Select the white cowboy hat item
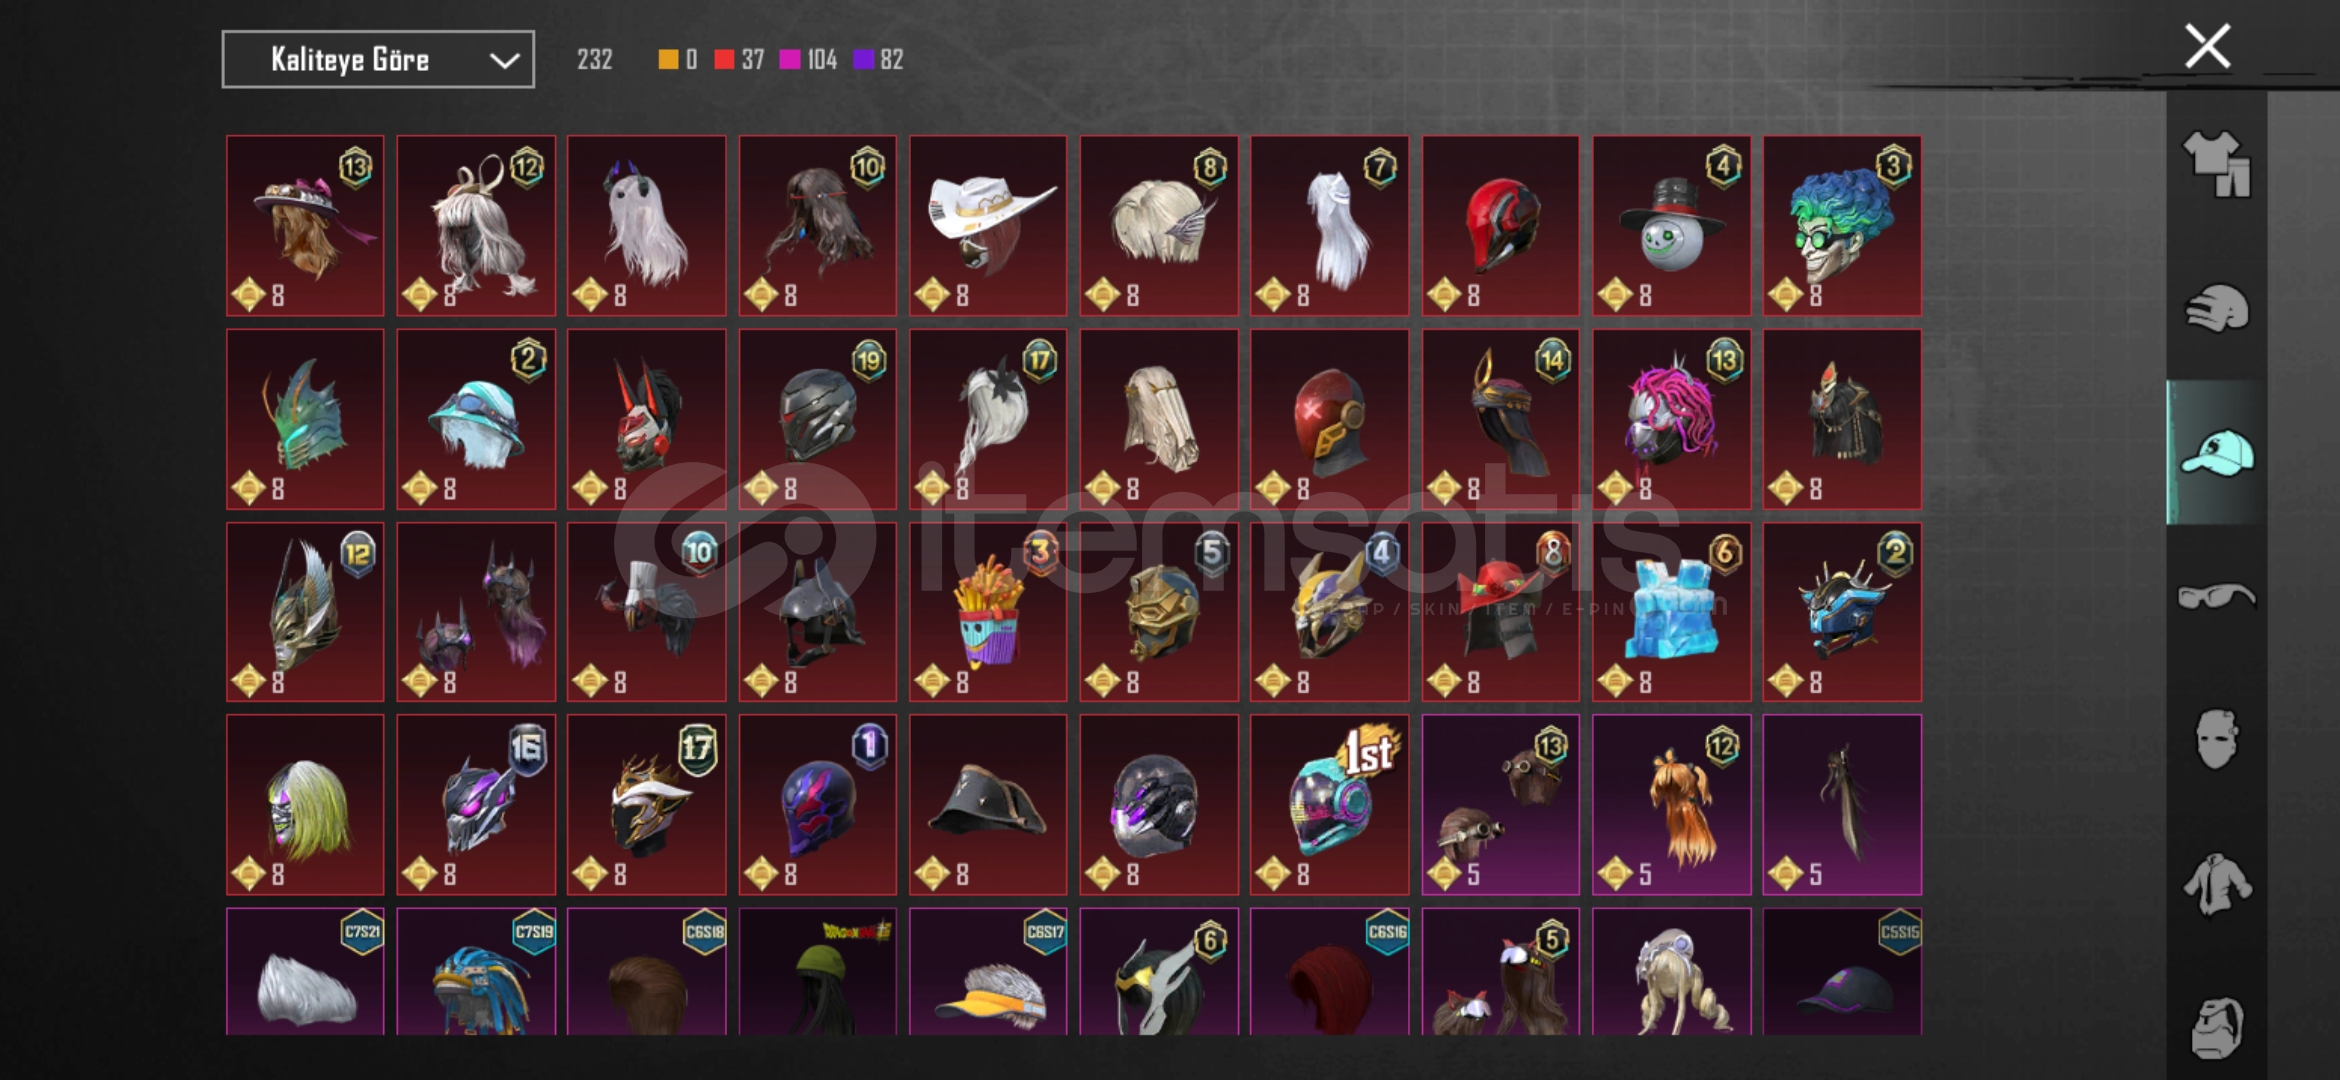Image resolution: width=2340 pixels, height=1080 pixels. (x=988, y=226)
